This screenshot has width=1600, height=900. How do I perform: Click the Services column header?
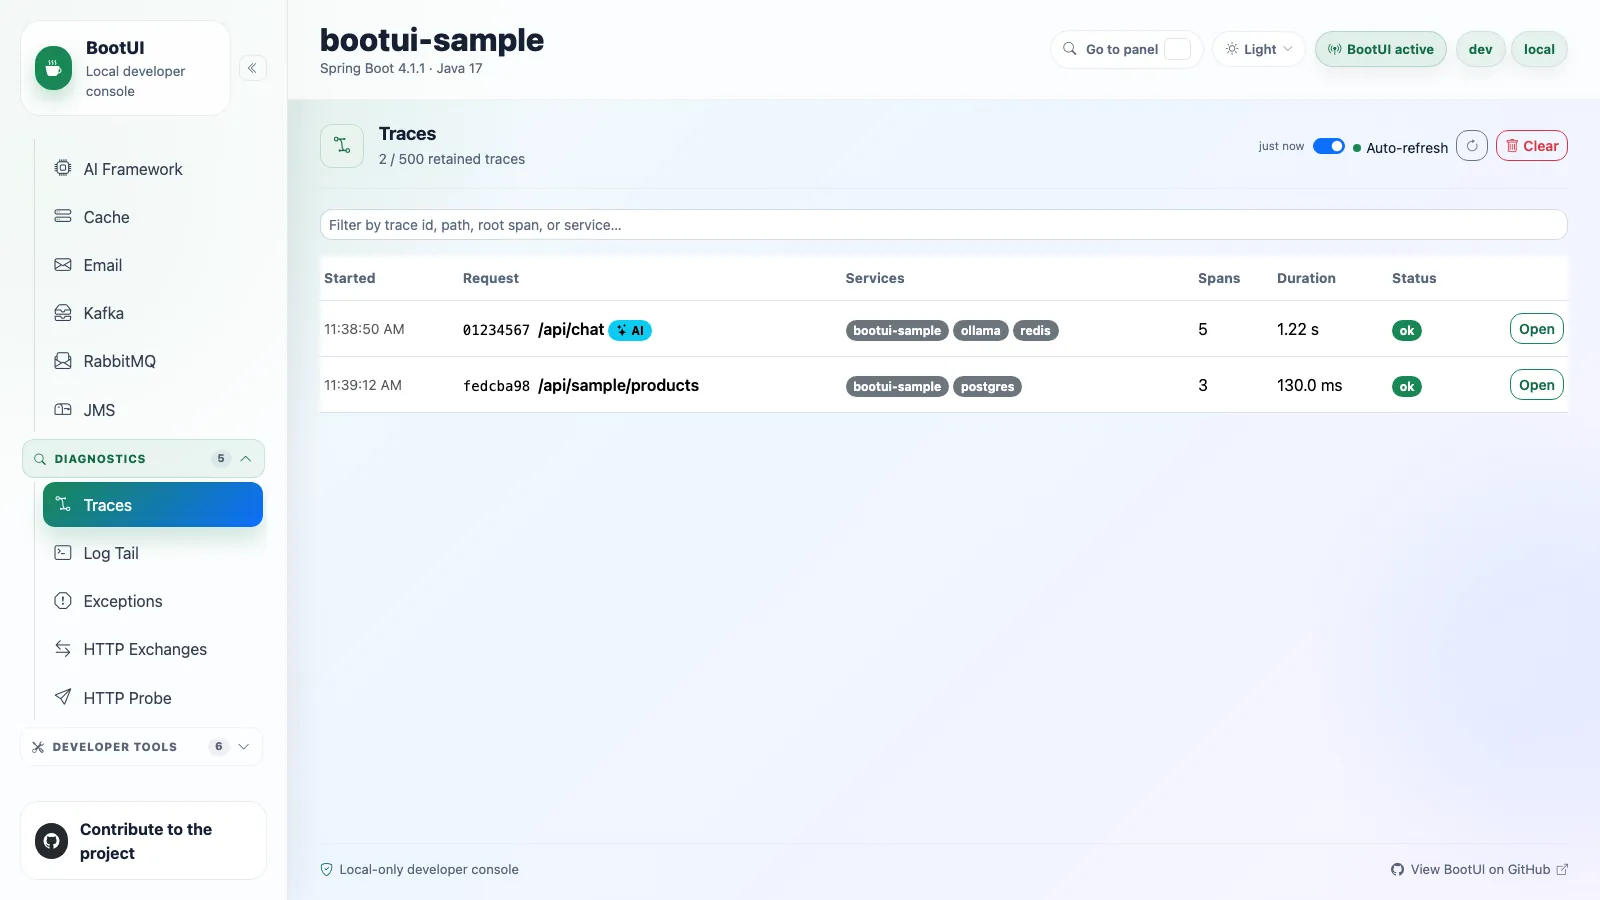[875, 278]
